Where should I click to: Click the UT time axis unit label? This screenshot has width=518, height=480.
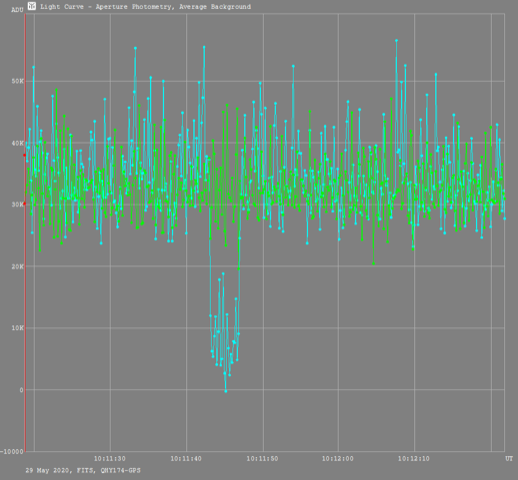[509, 459]
